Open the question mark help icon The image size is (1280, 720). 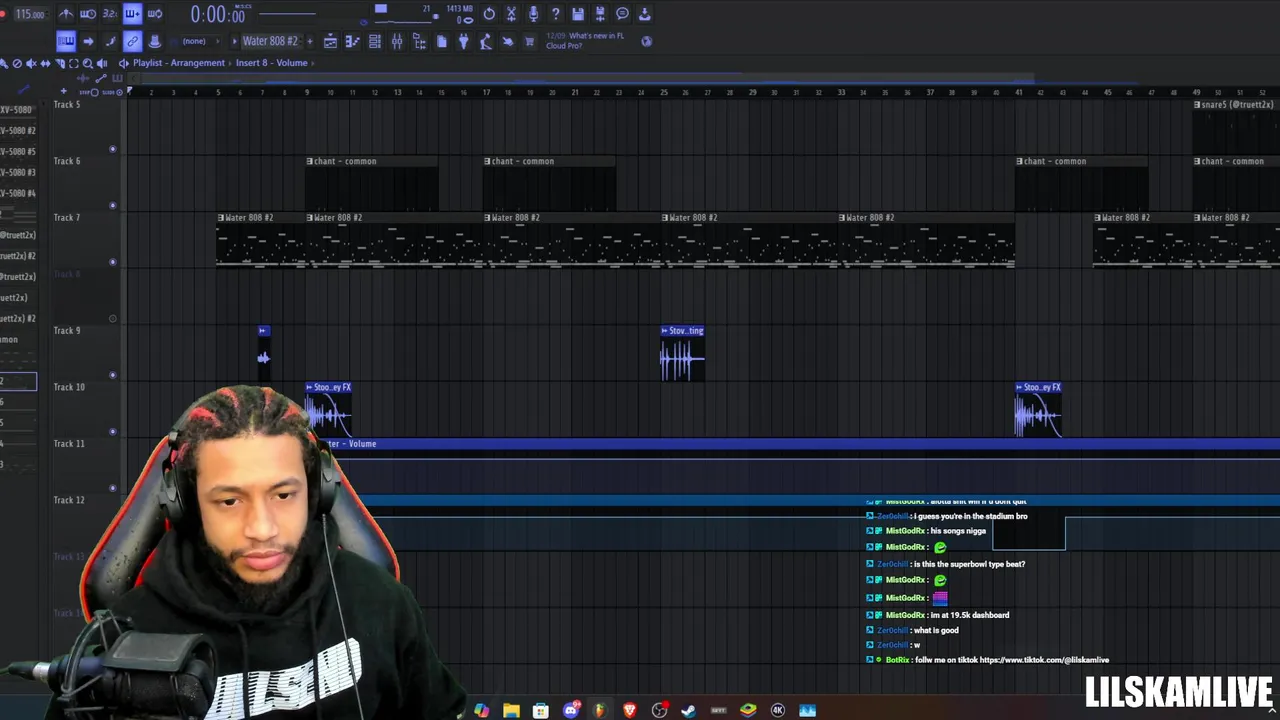click(555, 14)
